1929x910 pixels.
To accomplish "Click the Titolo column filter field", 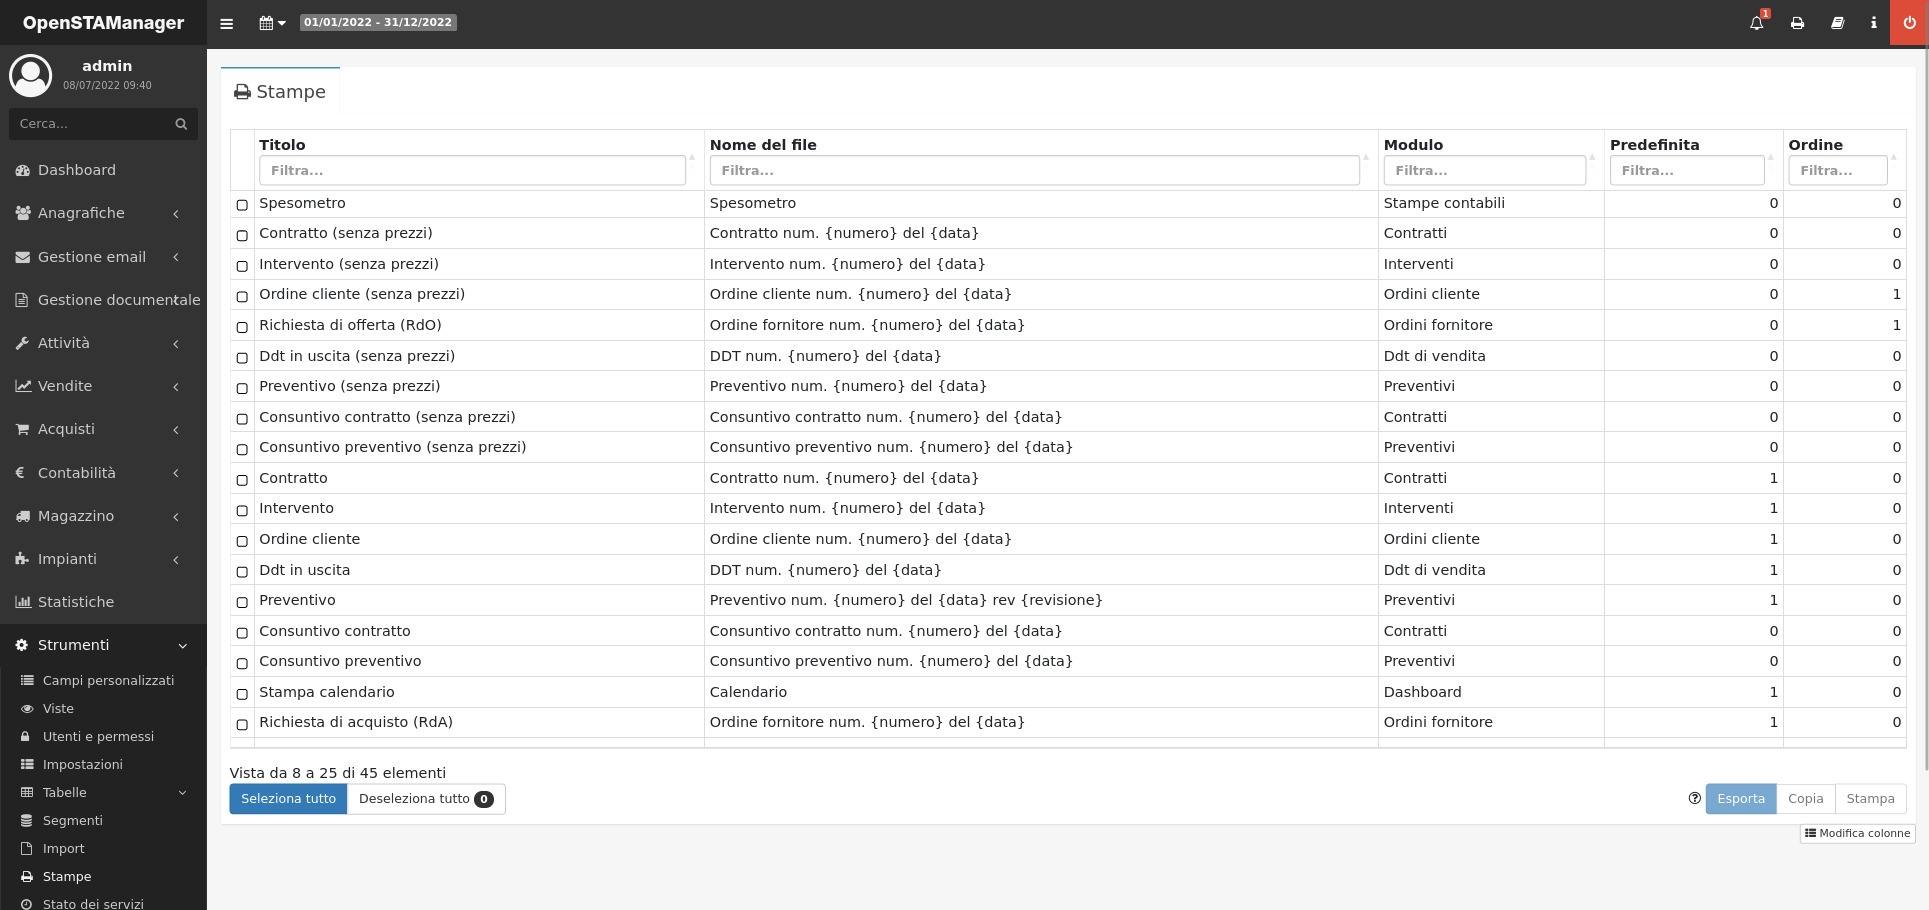I will point(472,171).
